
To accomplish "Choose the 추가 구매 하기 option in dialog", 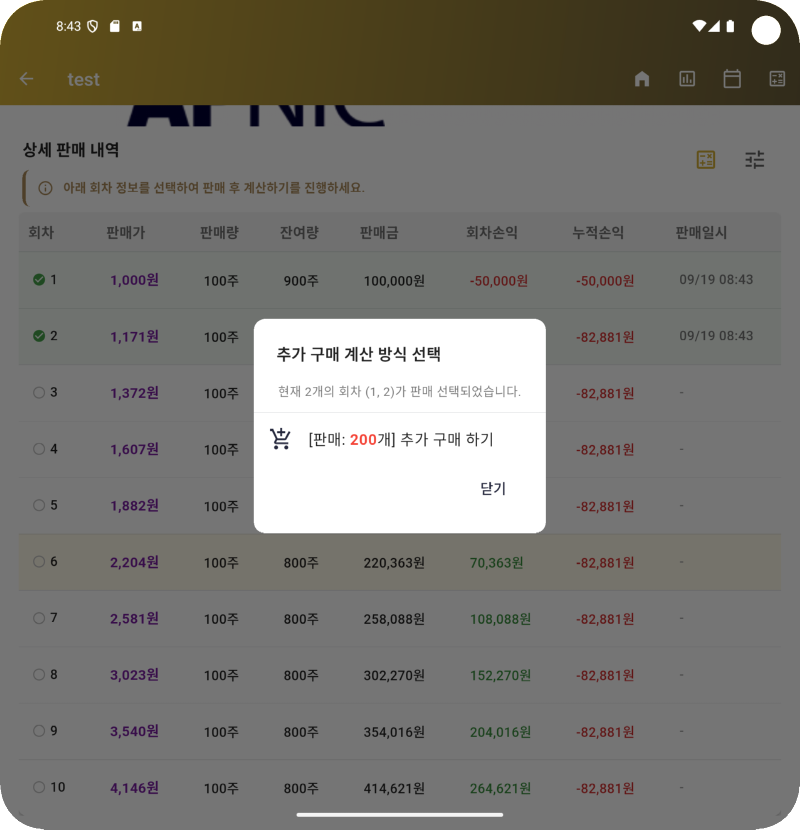I will pos(400,439).
